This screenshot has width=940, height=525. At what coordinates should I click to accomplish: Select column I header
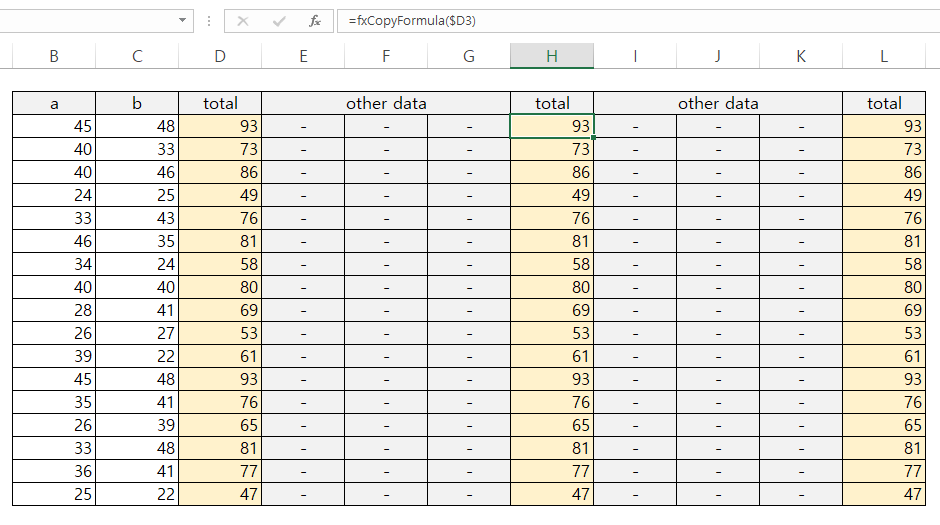coord(635,56)
